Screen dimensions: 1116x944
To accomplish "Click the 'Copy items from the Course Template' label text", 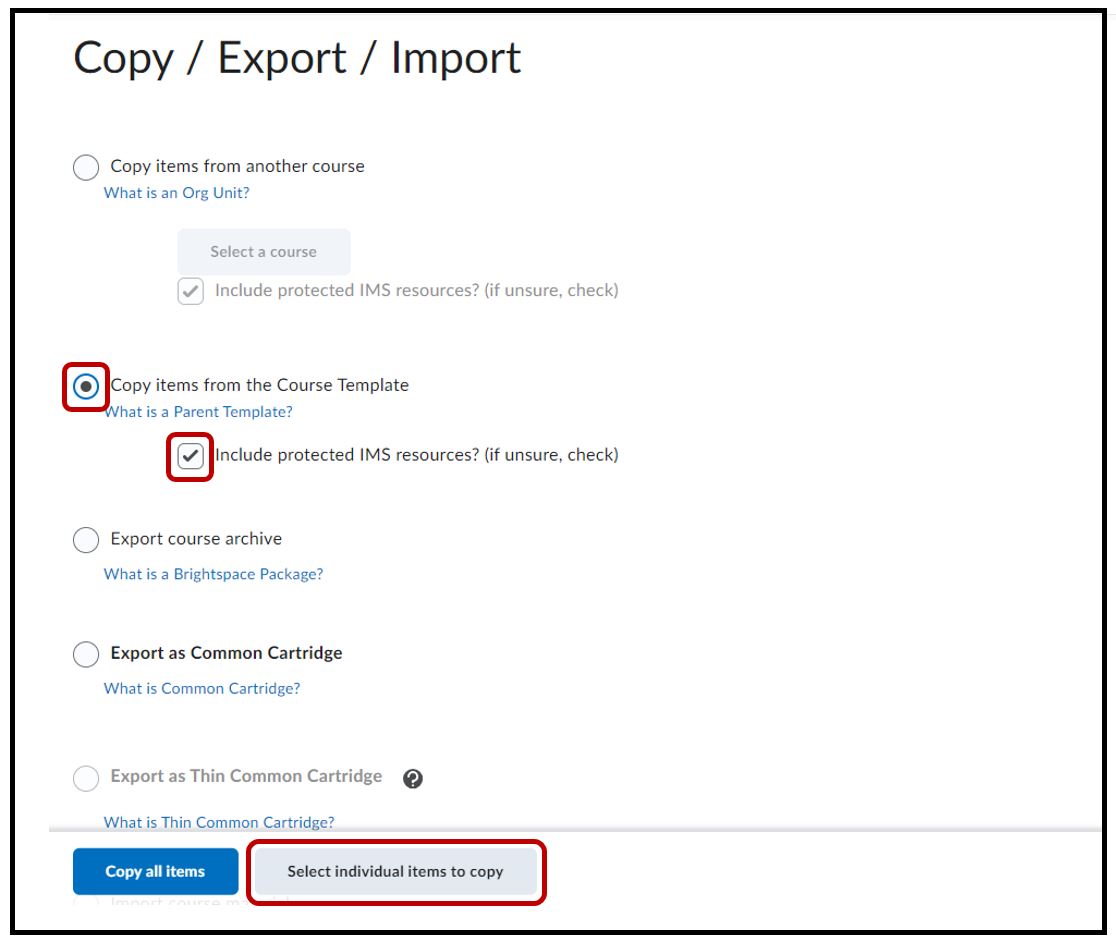I will click(x=259, y=385).
